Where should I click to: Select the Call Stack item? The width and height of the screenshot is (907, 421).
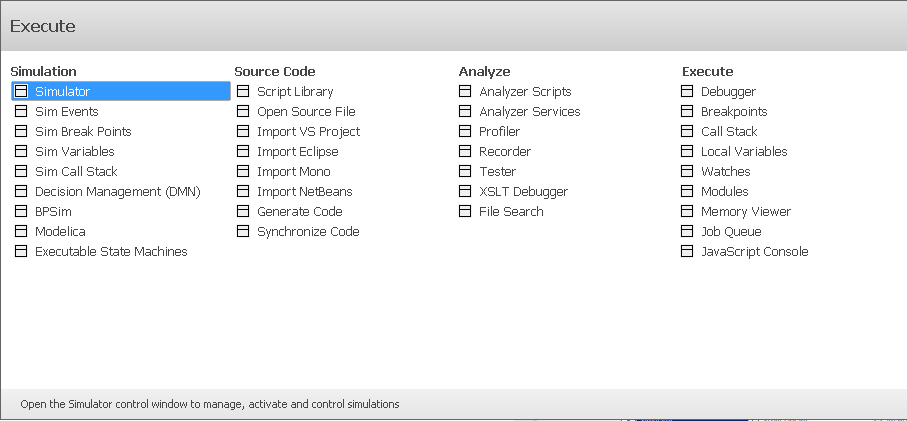pos(729,132)
